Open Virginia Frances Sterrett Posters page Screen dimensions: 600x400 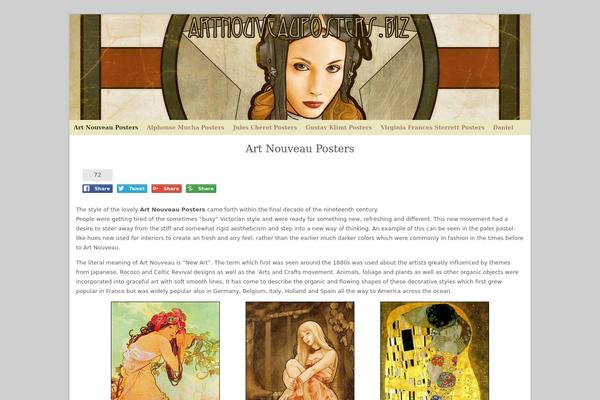tap(432, 127)
